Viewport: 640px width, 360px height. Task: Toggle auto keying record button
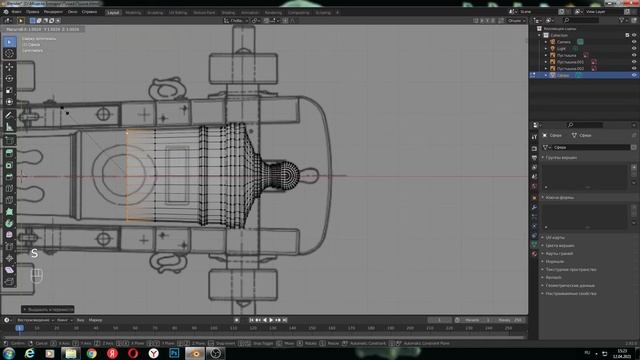[237, 320]
